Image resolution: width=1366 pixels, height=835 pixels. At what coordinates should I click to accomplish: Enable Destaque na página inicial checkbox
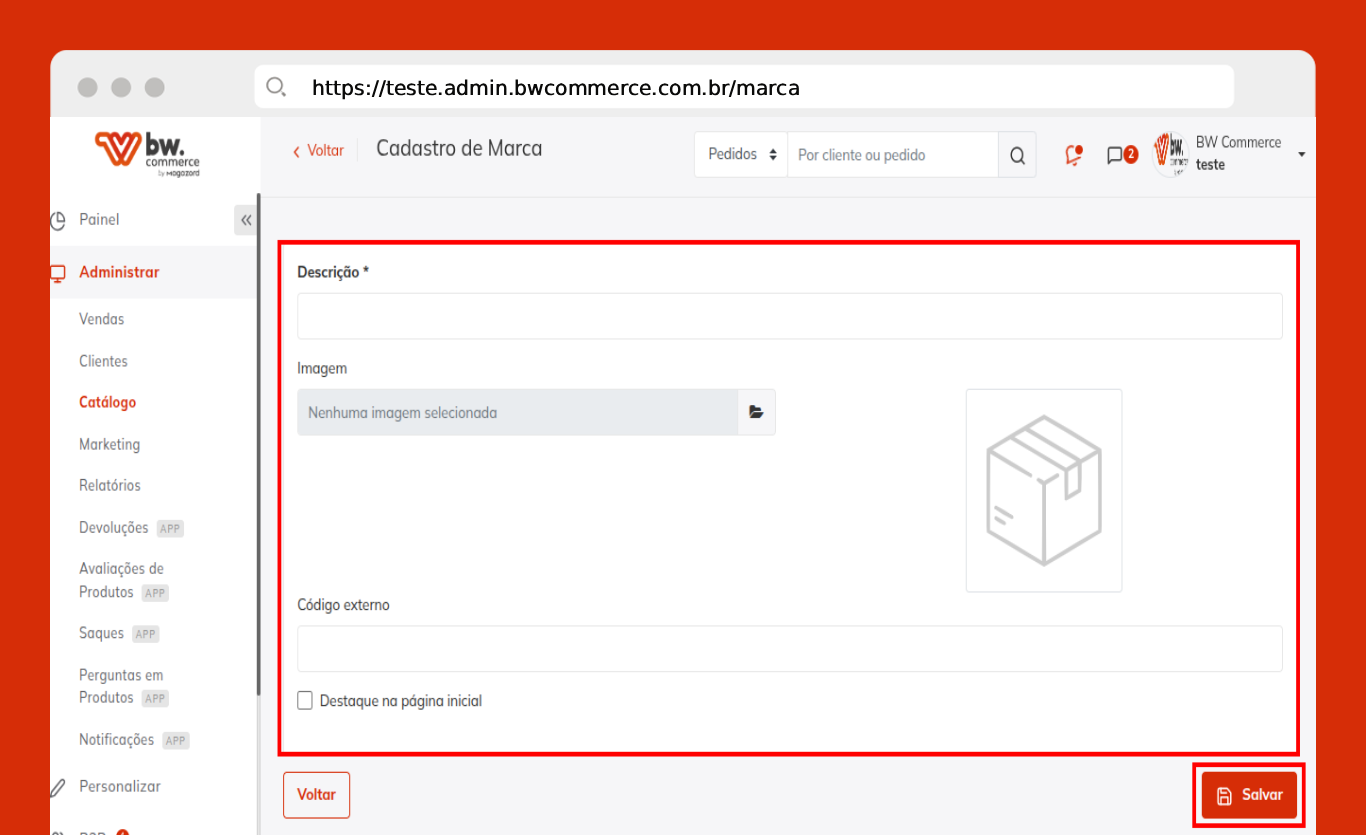pos(305,701)
